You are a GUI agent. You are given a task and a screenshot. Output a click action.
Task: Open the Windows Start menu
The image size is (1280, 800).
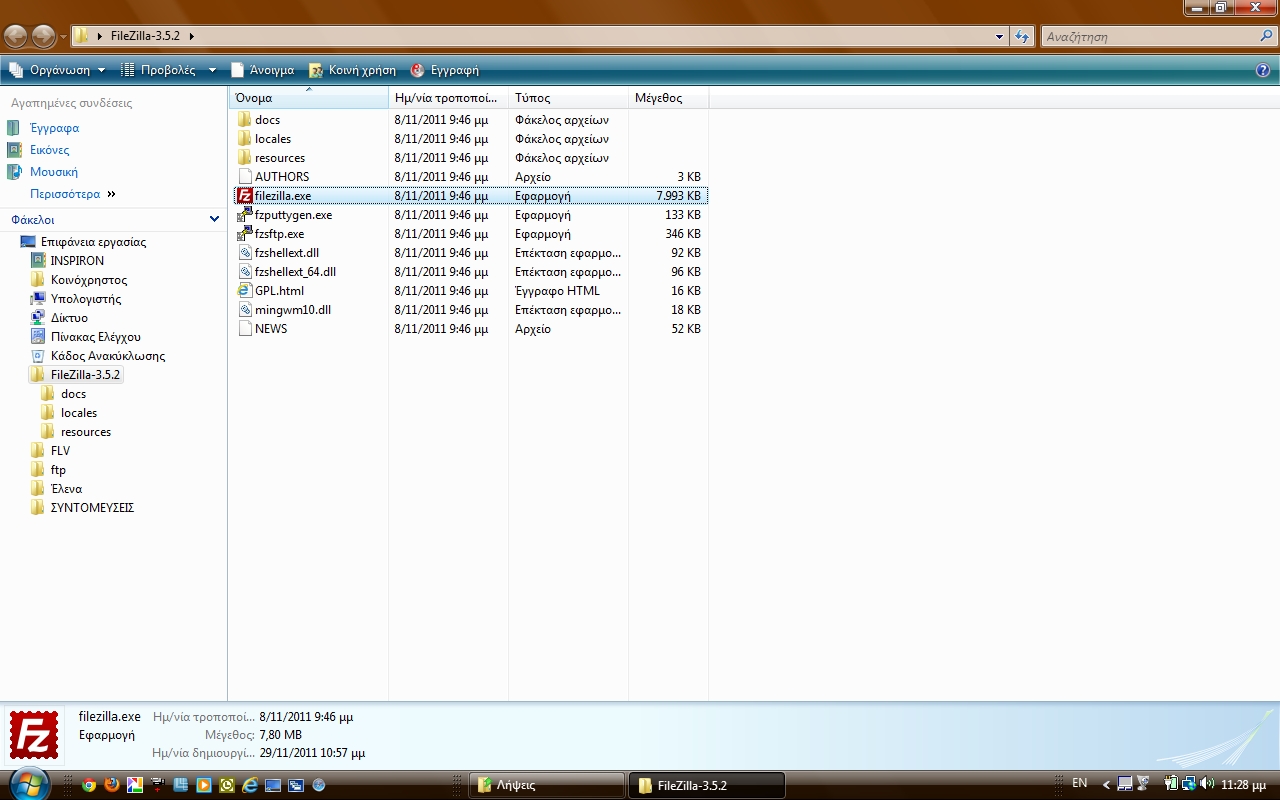28,782
